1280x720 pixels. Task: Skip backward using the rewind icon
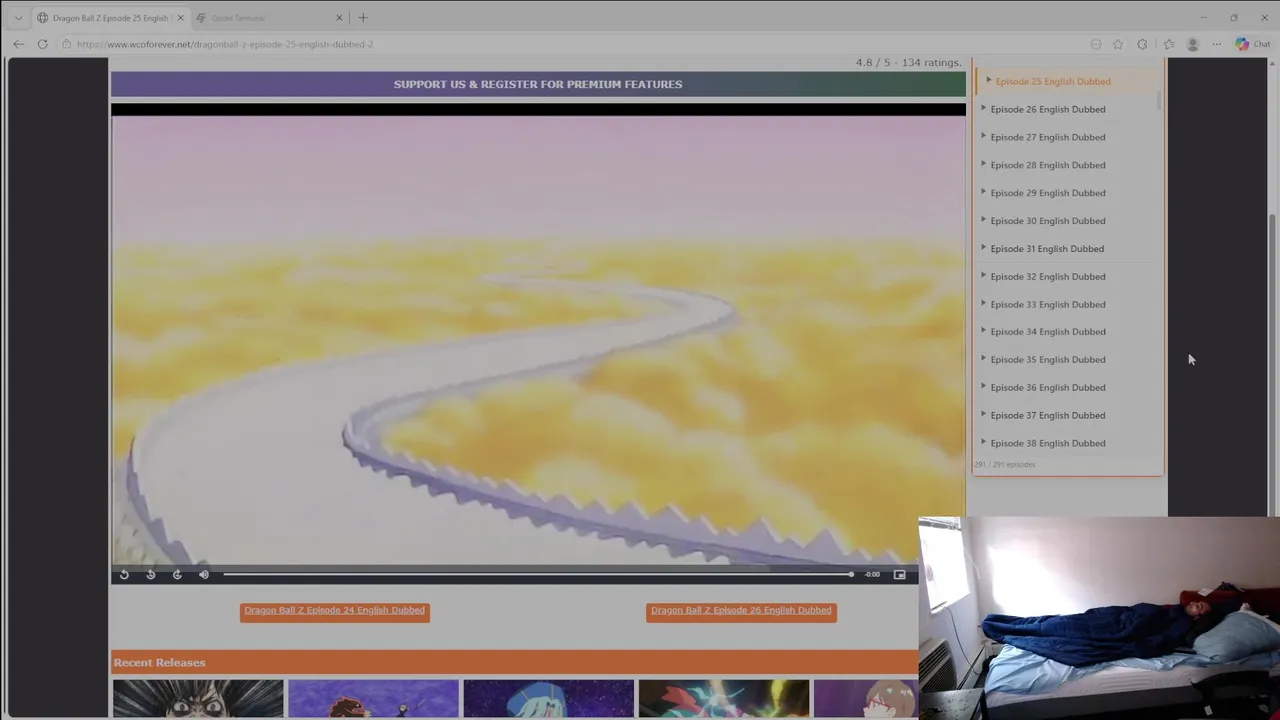(151, 574)
